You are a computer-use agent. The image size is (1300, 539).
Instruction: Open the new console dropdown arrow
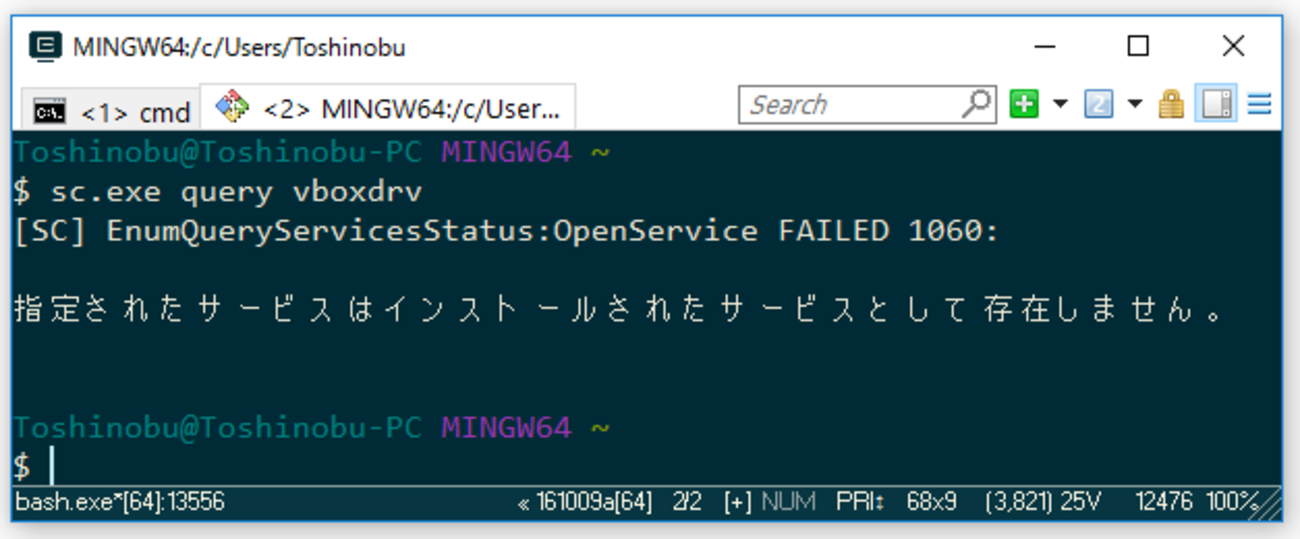[1060, 104]
